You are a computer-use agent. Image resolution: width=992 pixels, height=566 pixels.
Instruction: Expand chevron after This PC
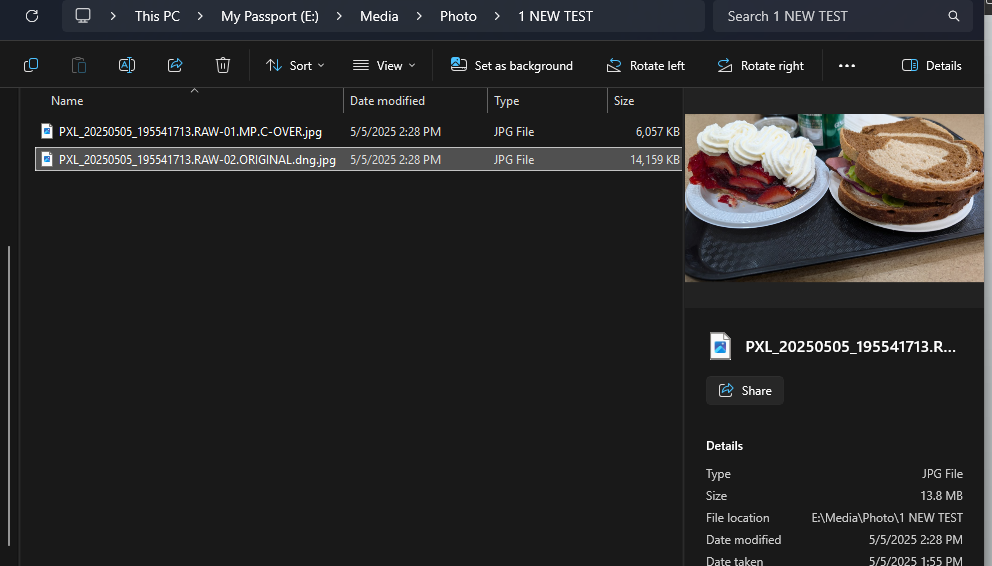pos(200,16)
